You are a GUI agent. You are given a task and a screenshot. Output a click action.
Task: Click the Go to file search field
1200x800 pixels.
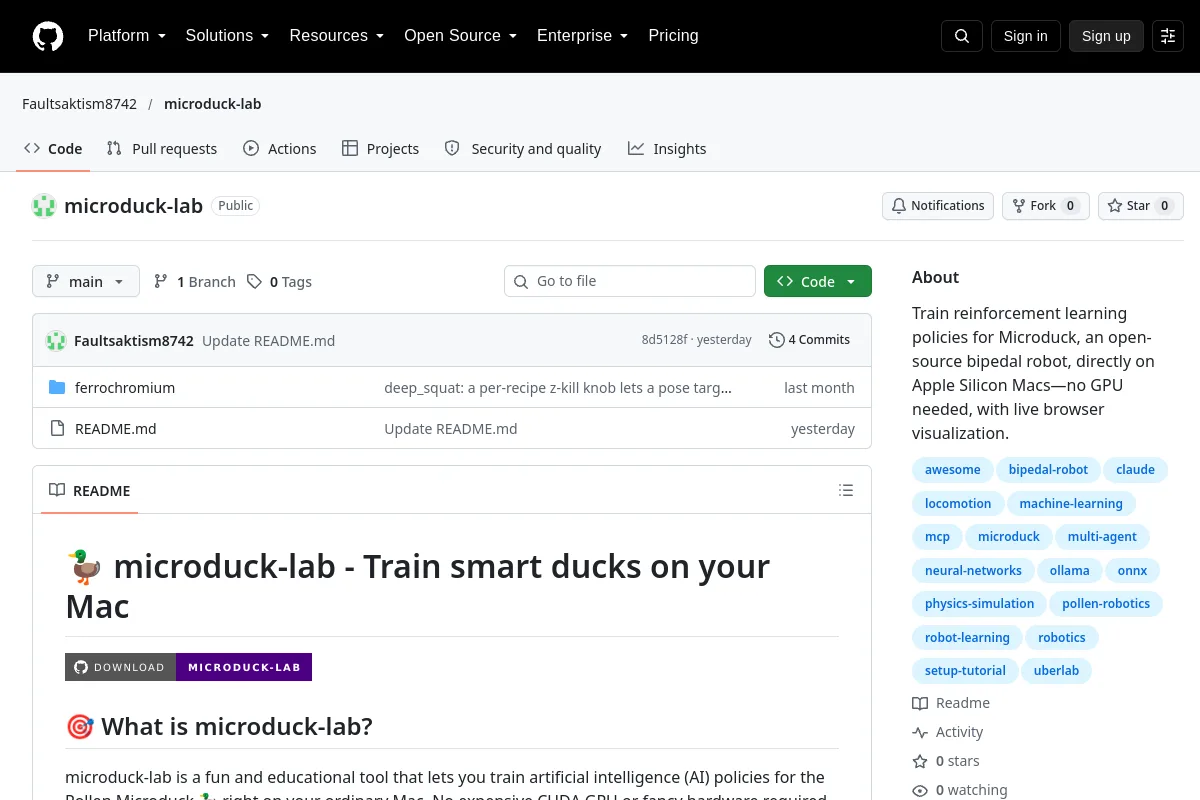click(630, 282)
